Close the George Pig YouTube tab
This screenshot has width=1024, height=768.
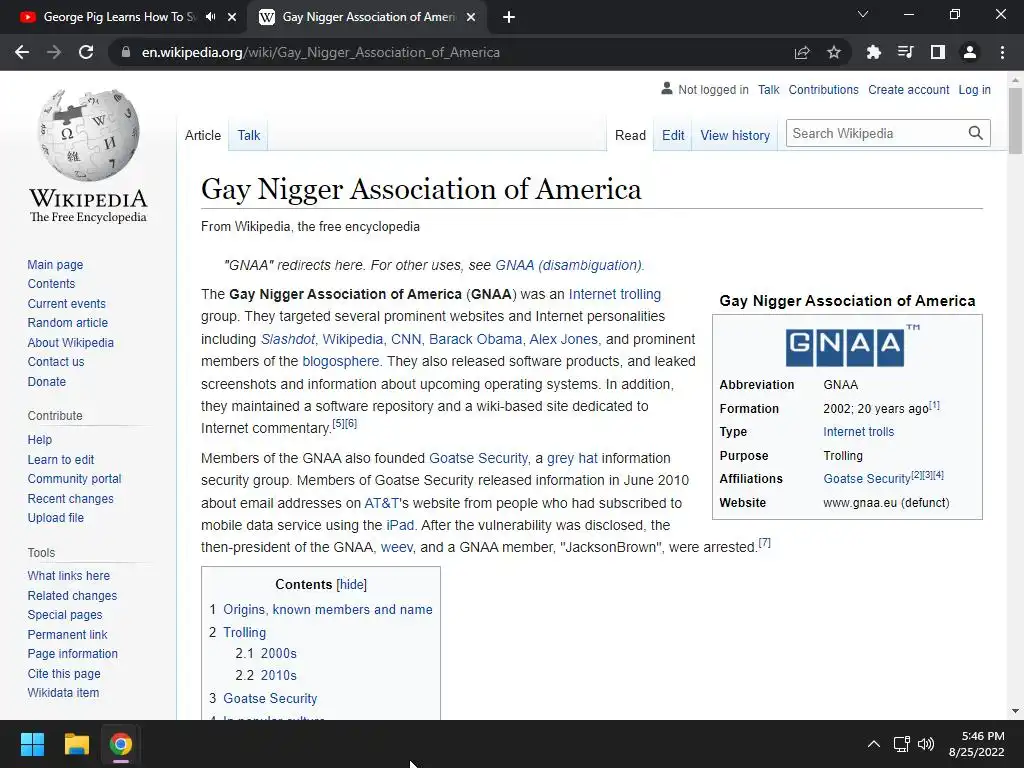tap(232, 17)
